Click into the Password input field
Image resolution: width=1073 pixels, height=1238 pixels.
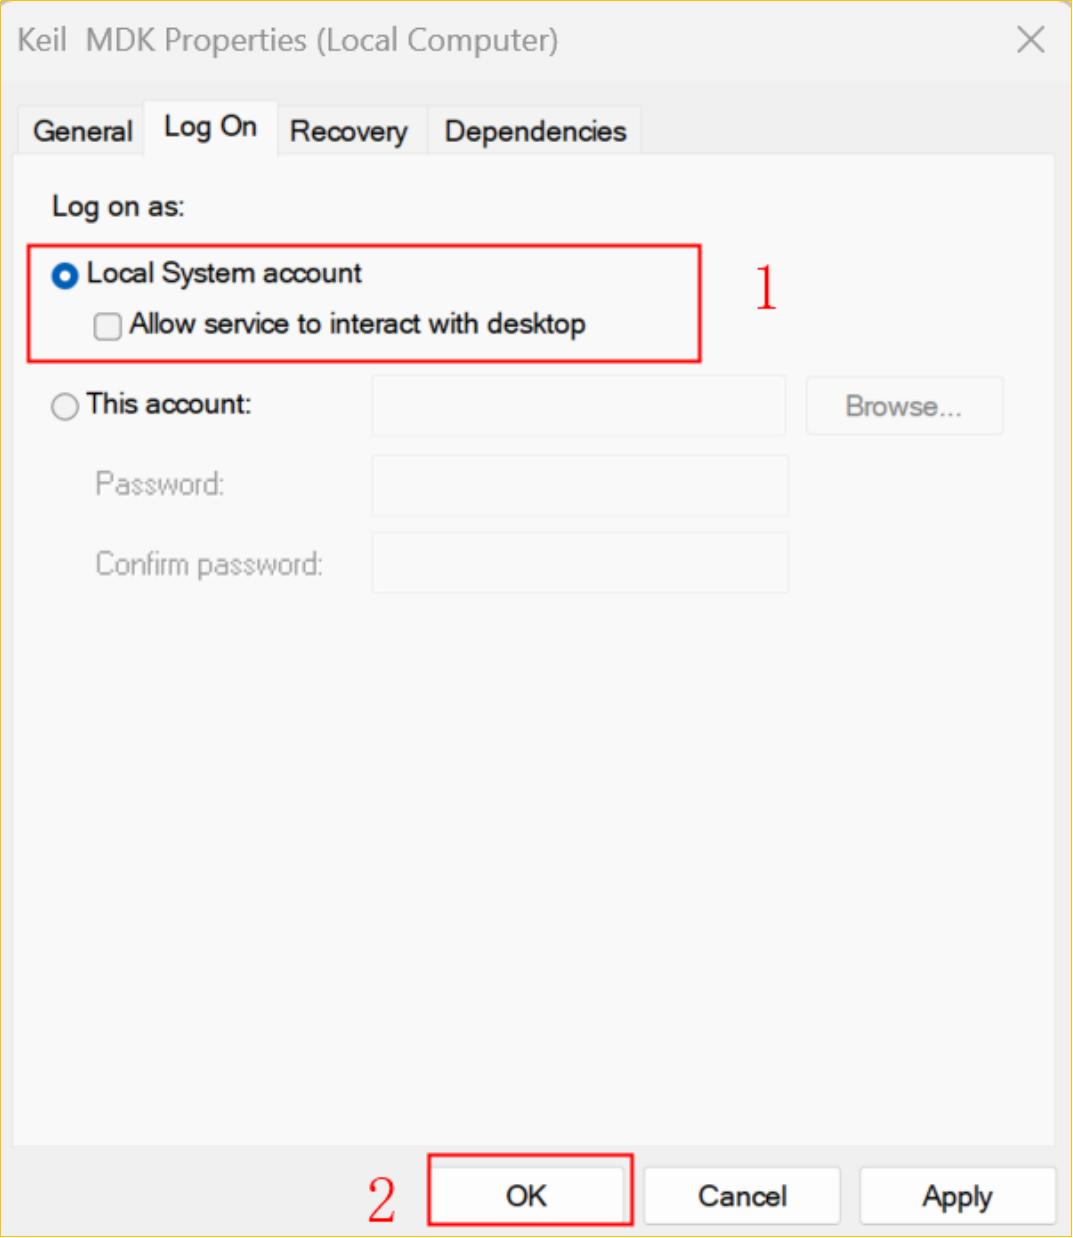point(580,485)
